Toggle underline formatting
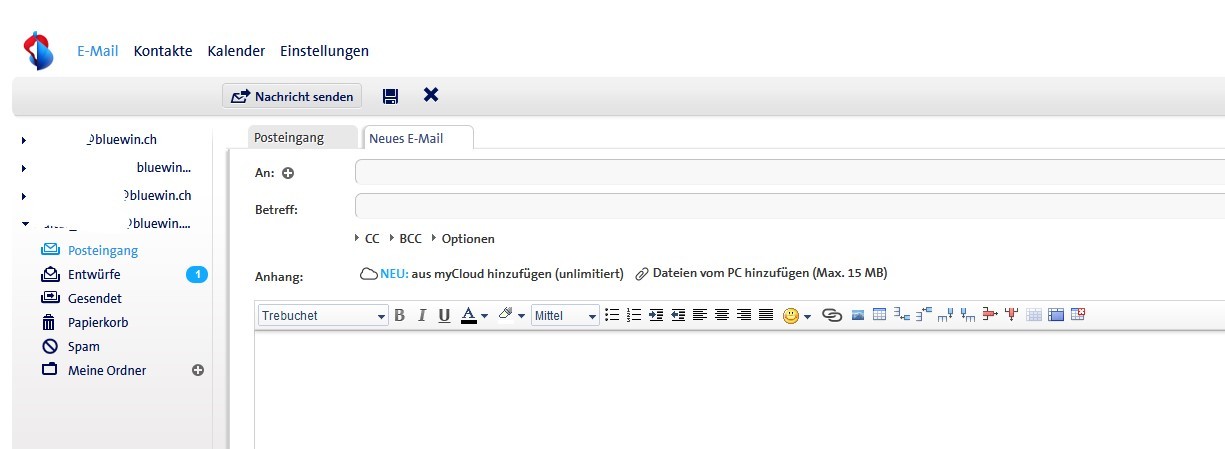Viewport: 1225px width, 449px height. point(444,315)
